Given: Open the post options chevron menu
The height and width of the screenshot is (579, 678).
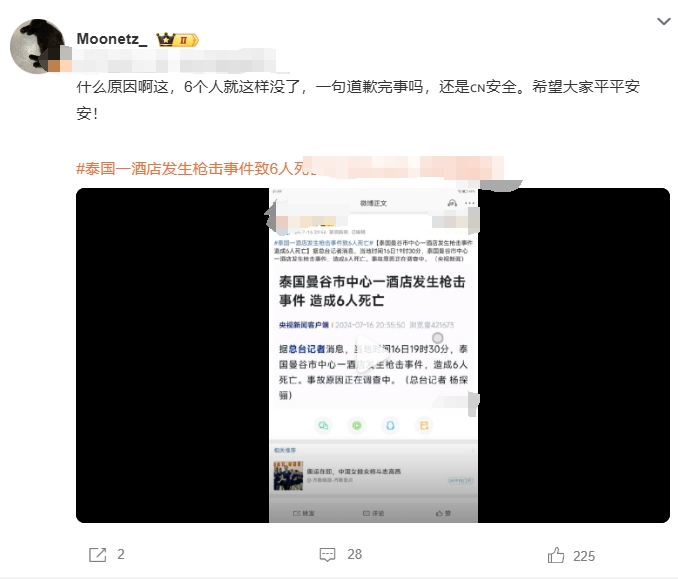Looking at the screenshot, I should tap(663, 21).
